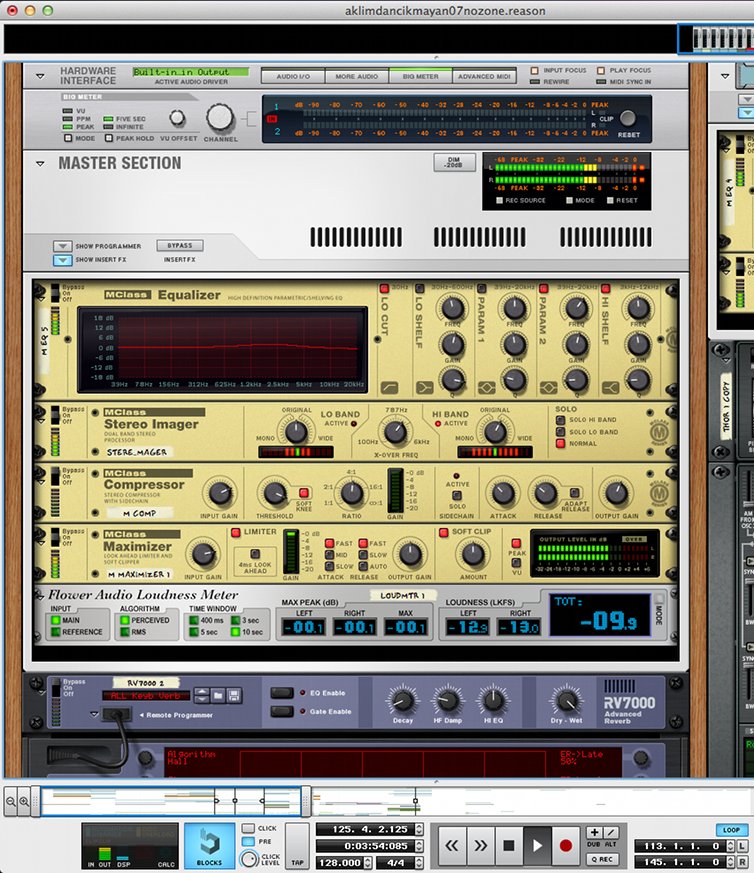
Task: Expand SHOW PROGRAMMER arrow button
Action: pyautogui.click(x=62, y=246)
